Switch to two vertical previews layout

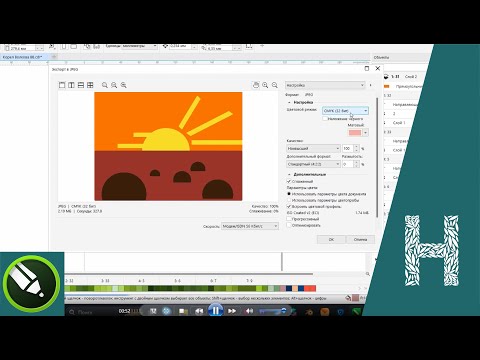[x=71, y=85]
